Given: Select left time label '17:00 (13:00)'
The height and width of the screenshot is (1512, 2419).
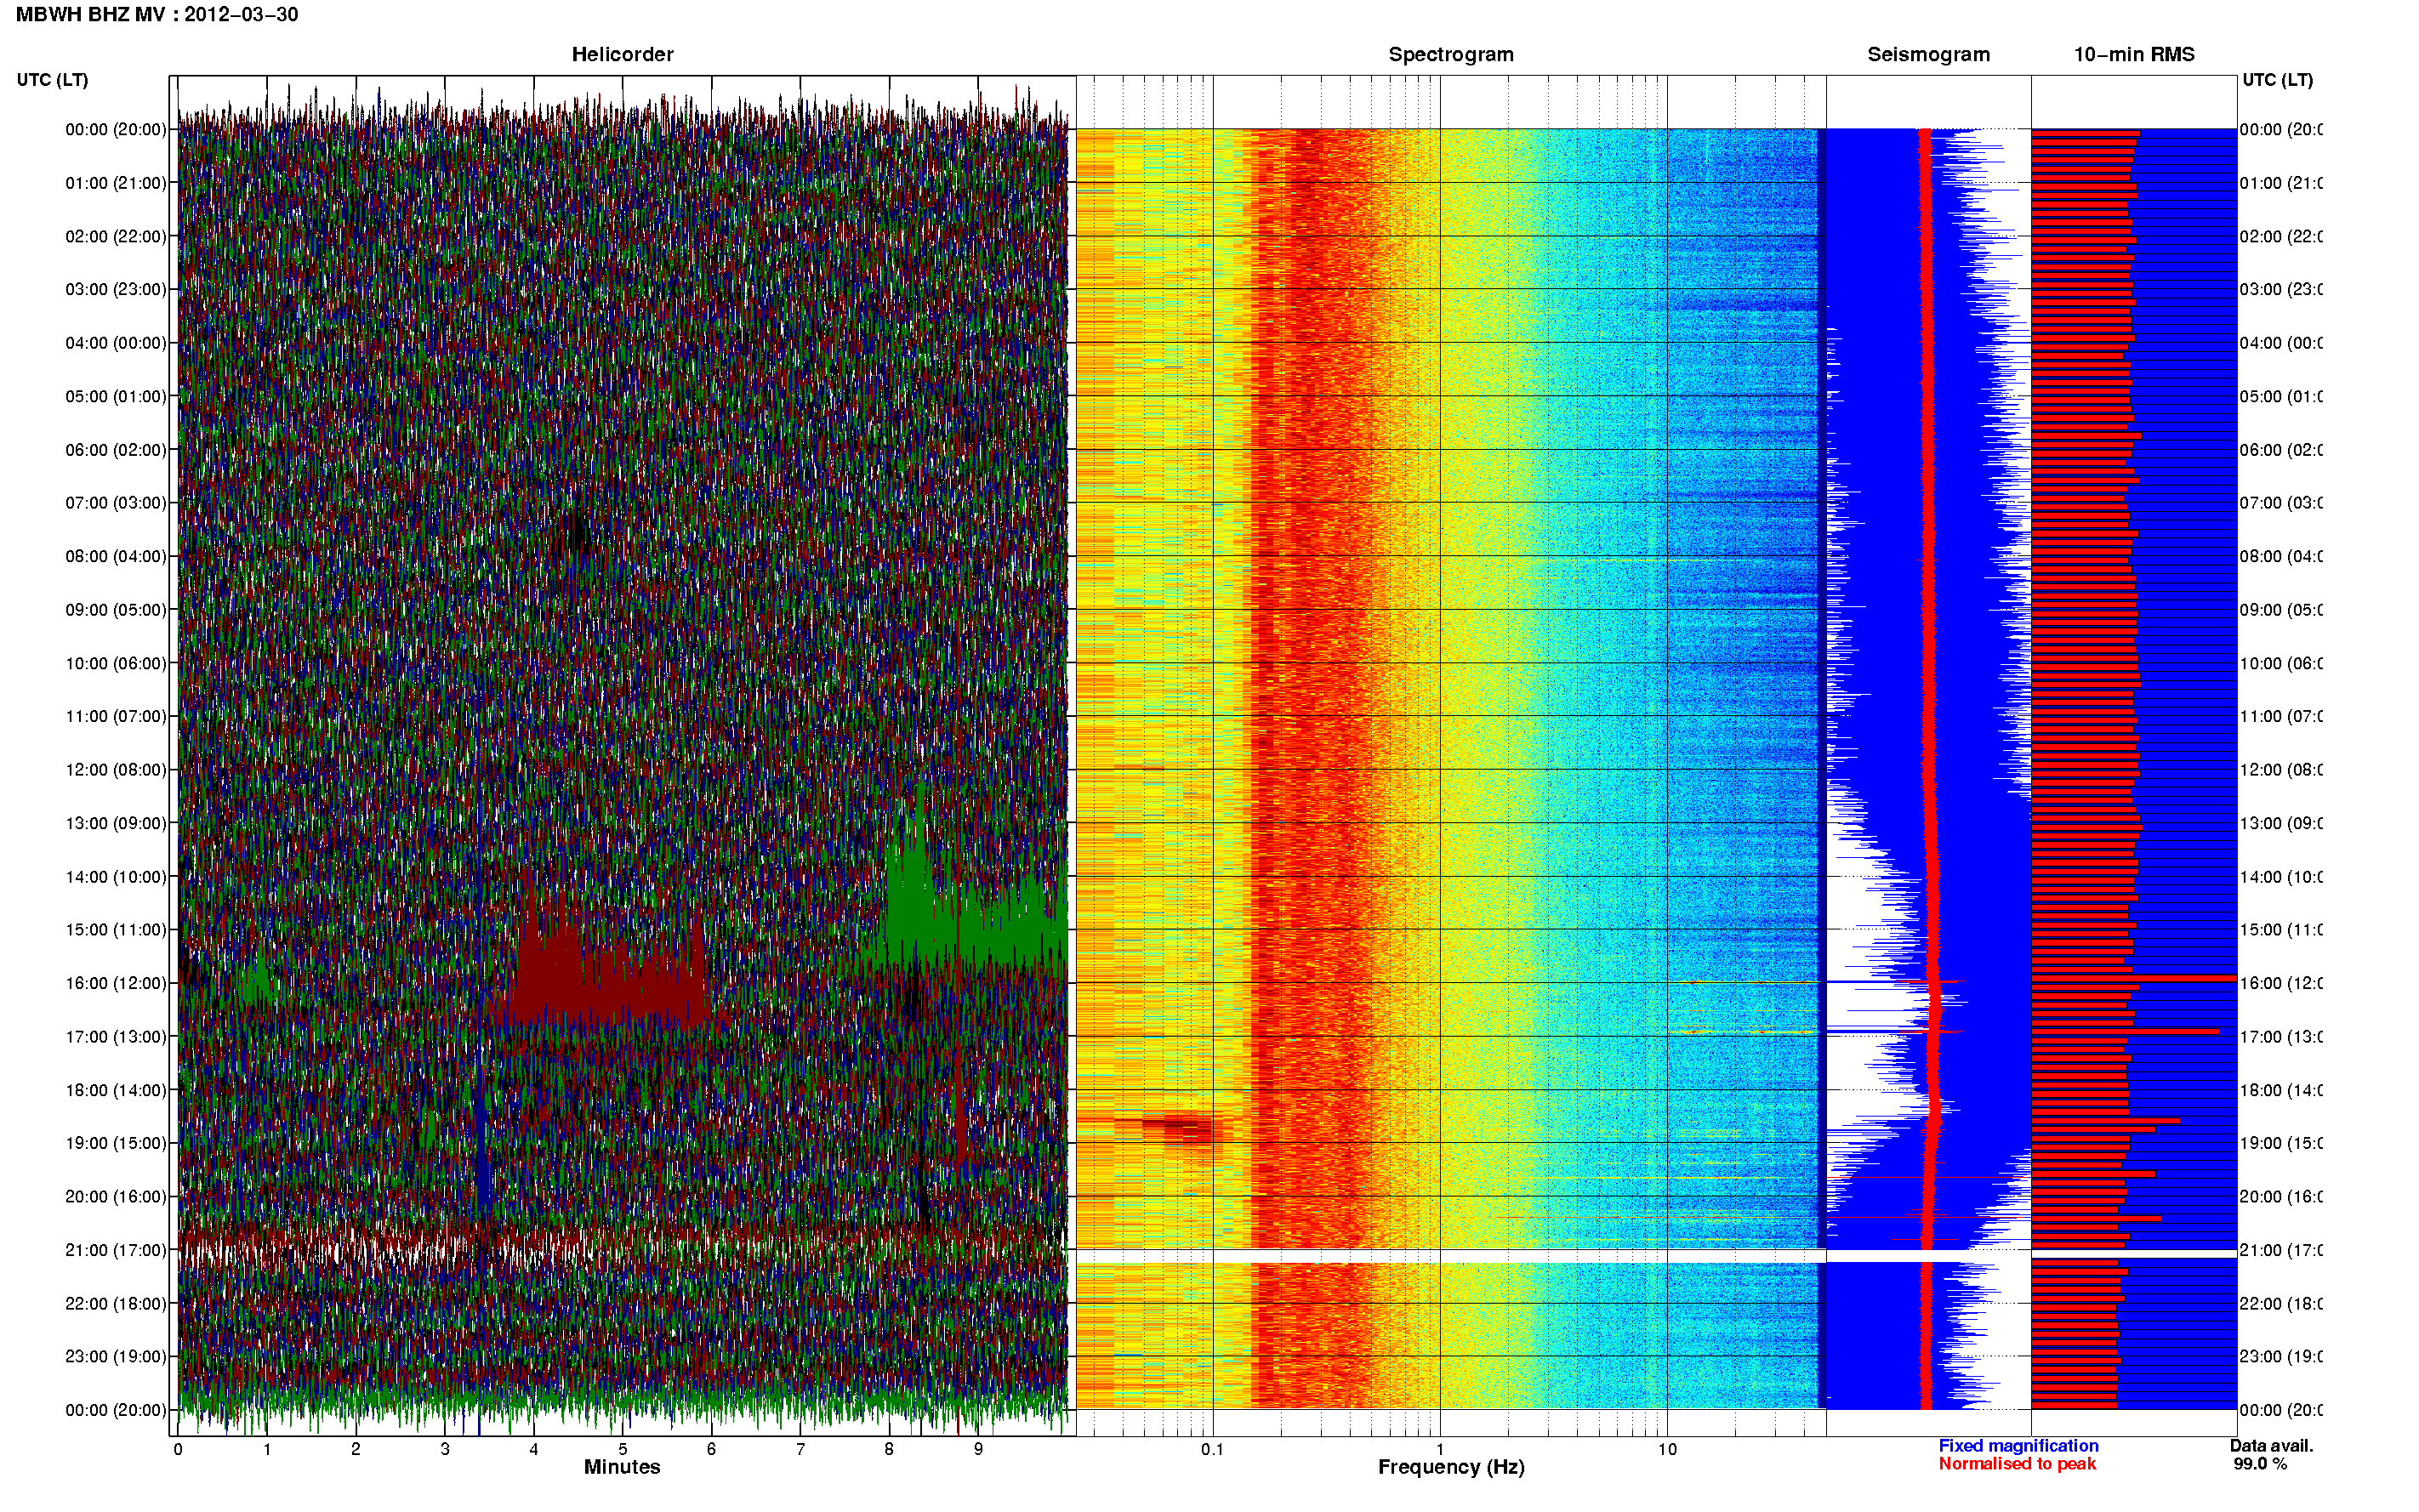Looking at the screenshot, I should coord(116,1036).
